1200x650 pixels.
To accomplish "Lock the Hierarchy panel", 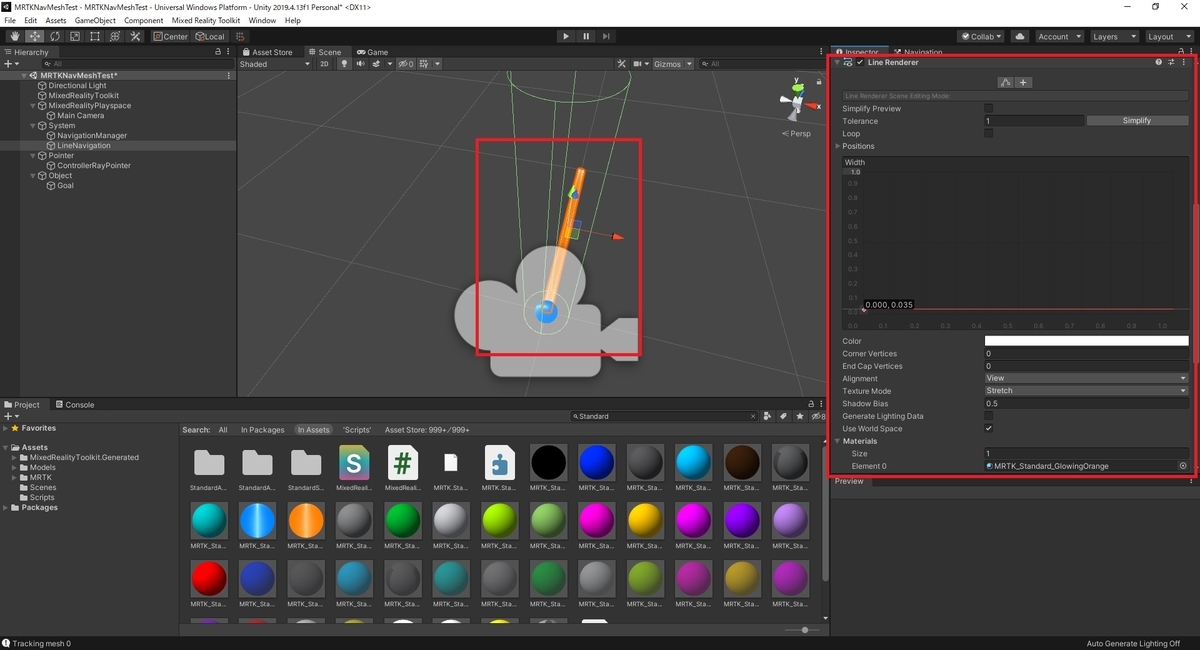I will pos(220,52).
